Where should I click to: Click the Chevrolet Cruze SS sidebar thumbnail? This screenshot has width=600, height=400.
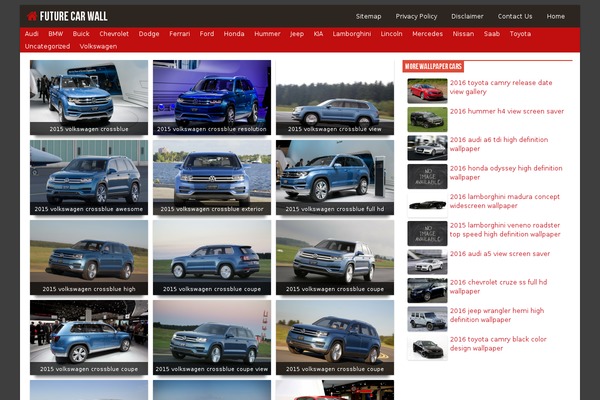tap(427, 291)
